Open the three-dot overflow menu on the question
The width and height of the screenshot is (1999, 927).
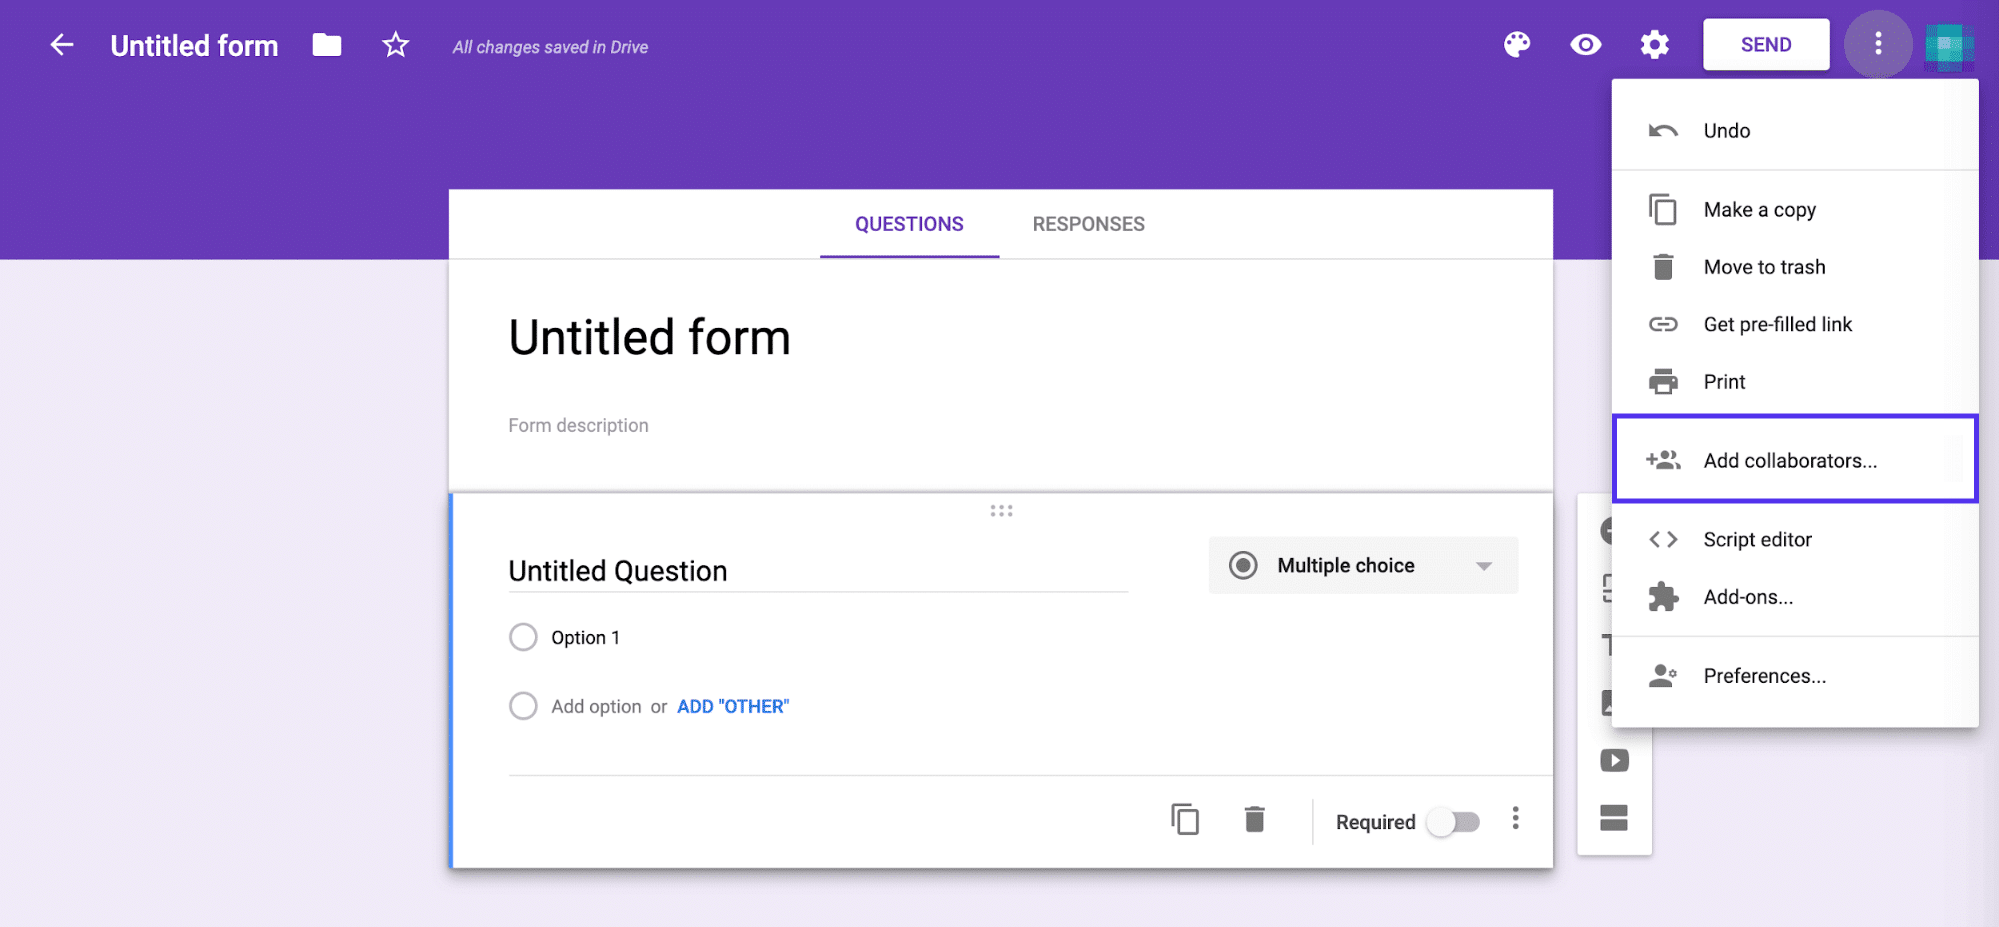point(1515,819)
